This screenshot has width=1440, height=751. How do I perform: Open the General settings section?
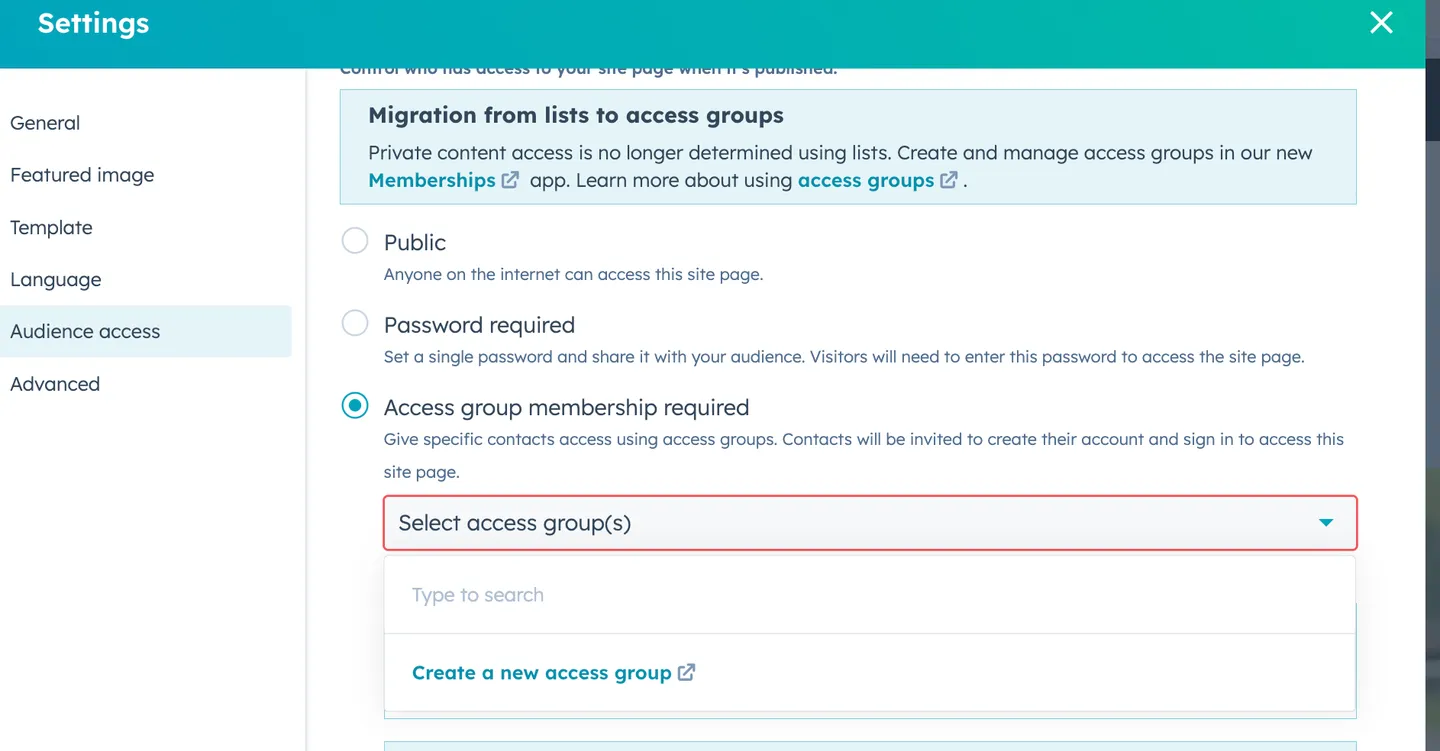[45, 123]
